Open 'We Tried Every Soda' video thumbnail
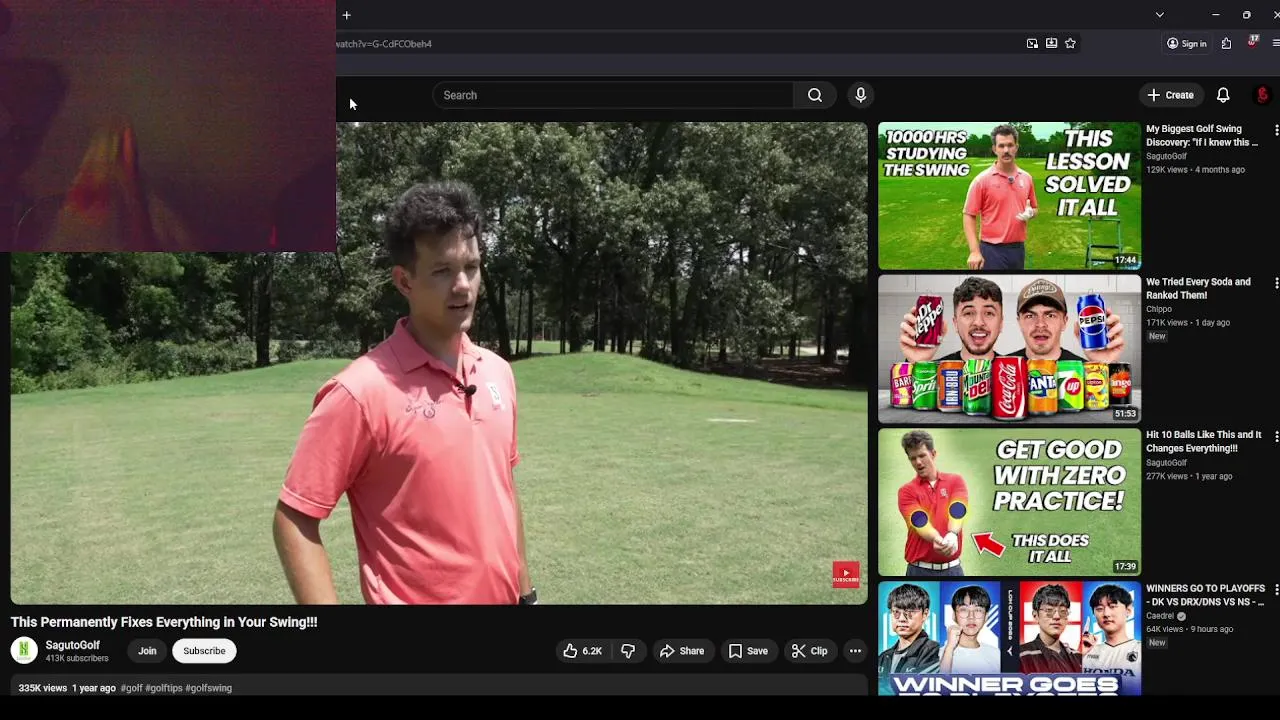Image resolution: width=1280 pixels, height=720 pixels. click(x=1009, y=349)
